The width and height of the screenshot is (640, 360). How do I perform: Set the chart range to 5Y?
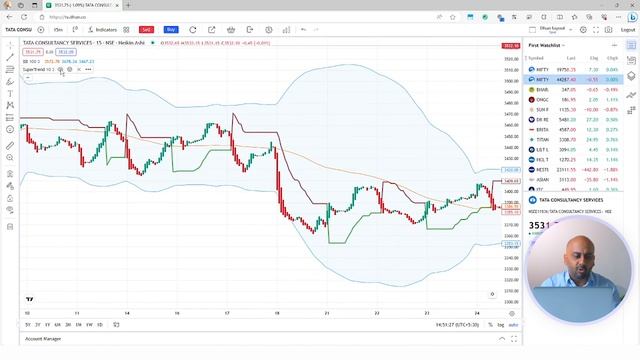(x=28, y=325)
